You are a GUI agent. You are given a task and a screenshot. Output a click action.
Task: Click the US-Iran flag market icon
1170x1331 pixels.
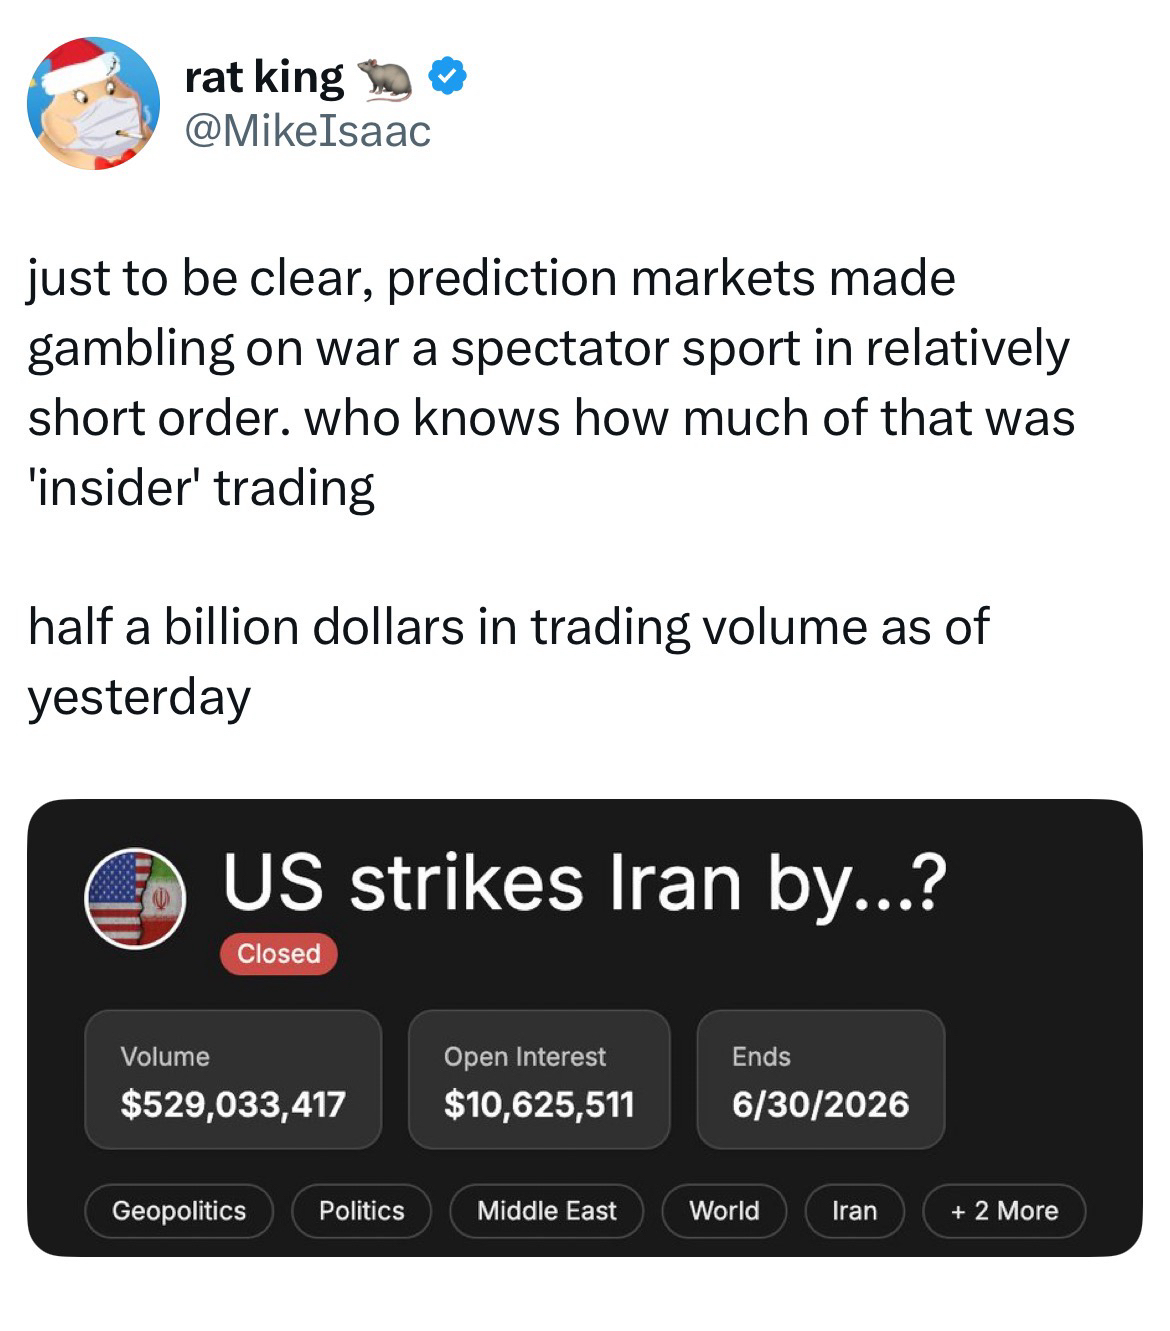tap(135, 897)
